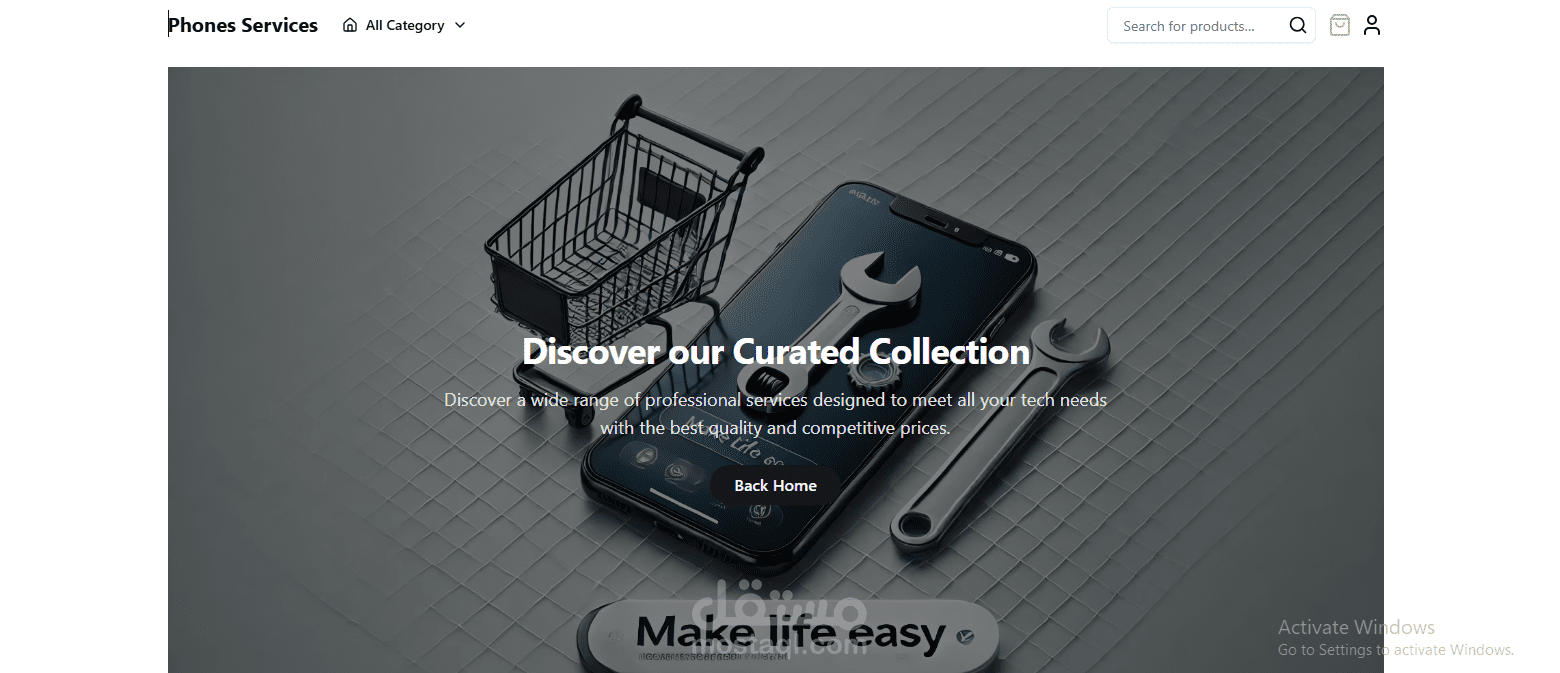Click the mostaql.com watermark text

tap(779, 648)
